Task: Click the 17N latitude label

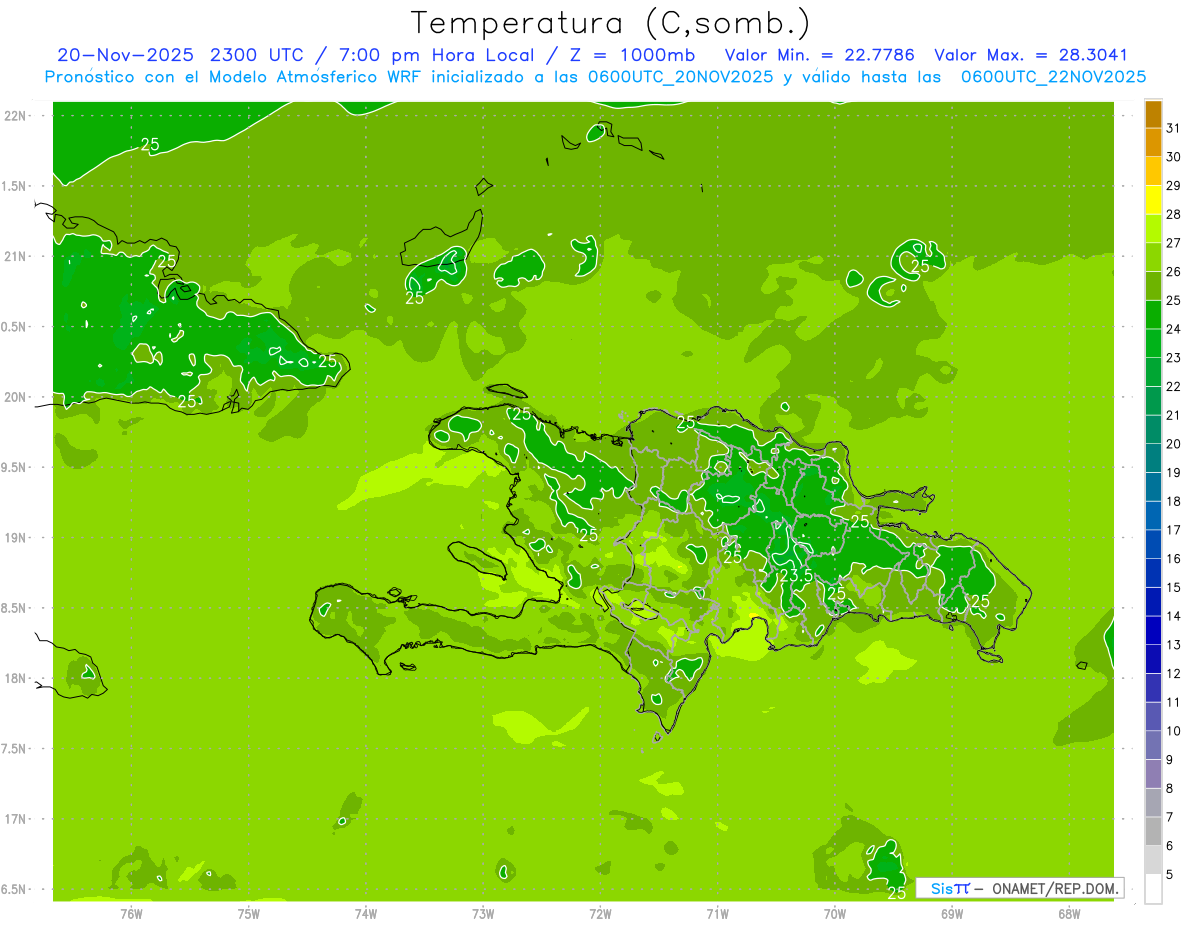Action: 17,820
